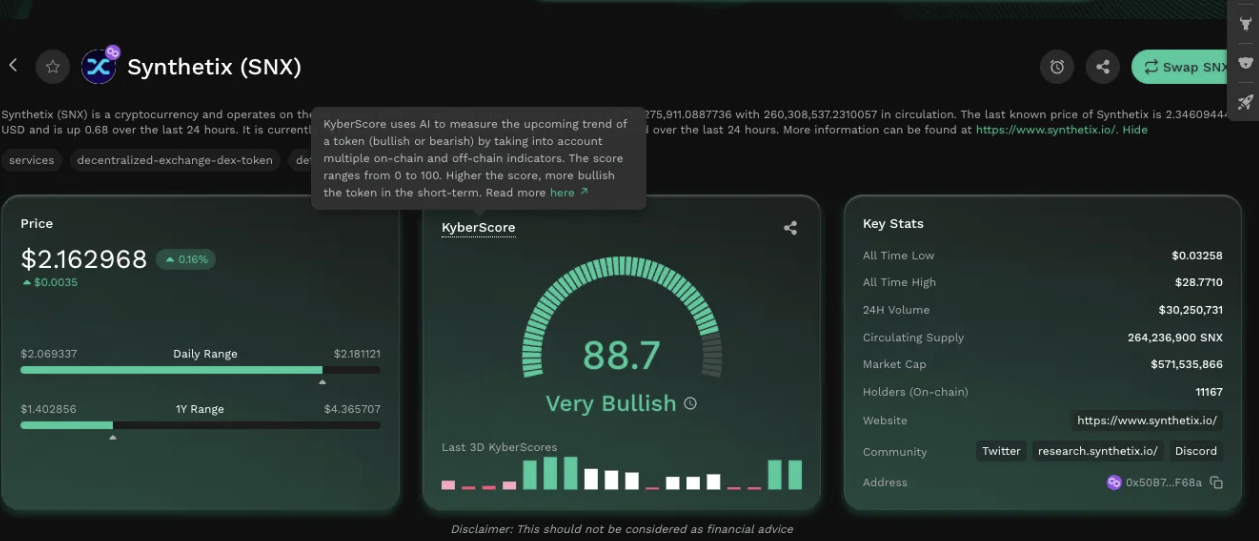Open the bull icon in the side panel
Image resolution: width=1259 pixels, height=541 pixels.
click(x=1246, y=24)
